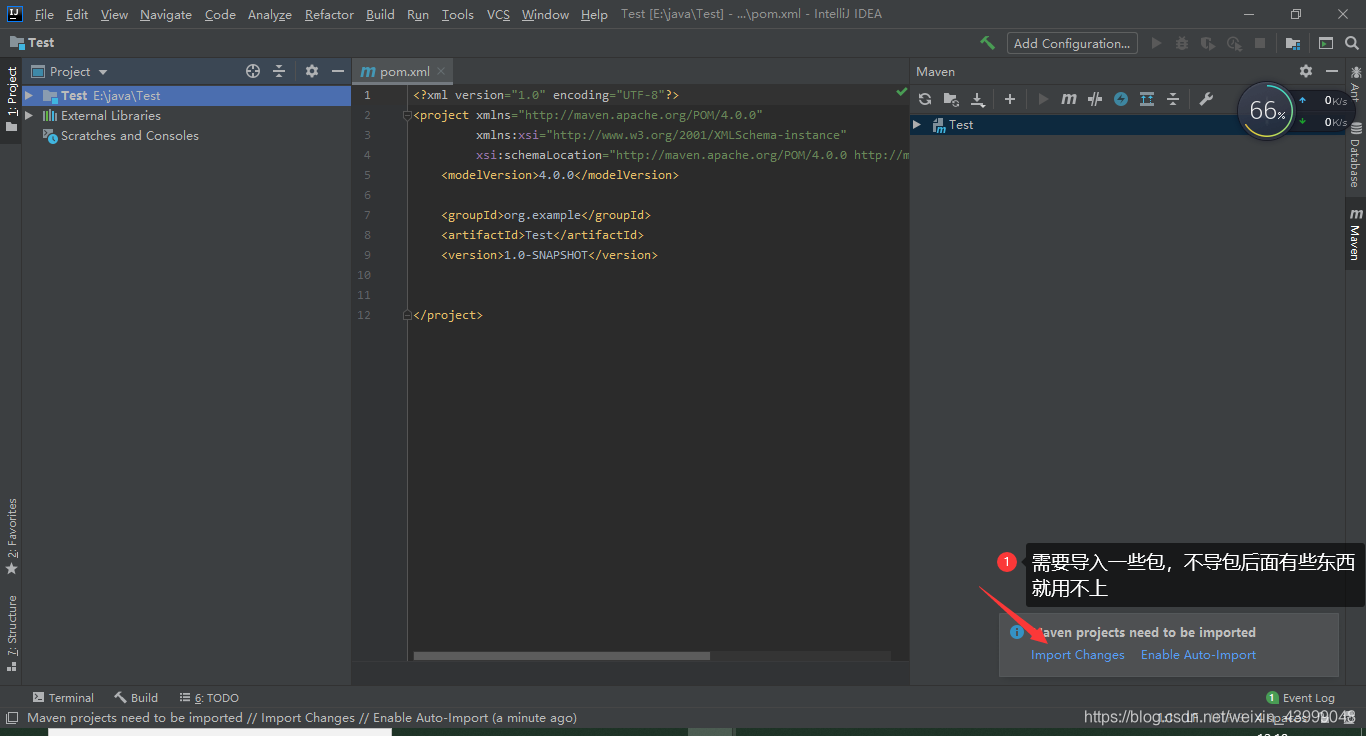Screen dimensions: 1366x736
Task: Open Project panel gear settings
Action: [x=312, y=71]
